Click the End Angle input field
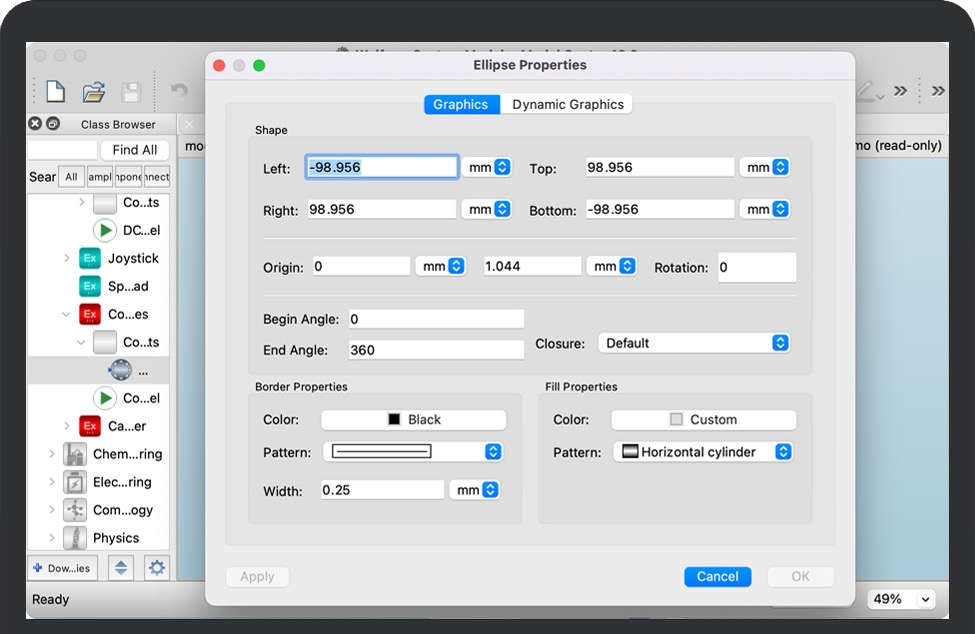This screenshot has height=634, width=975. tap(436, 350)
